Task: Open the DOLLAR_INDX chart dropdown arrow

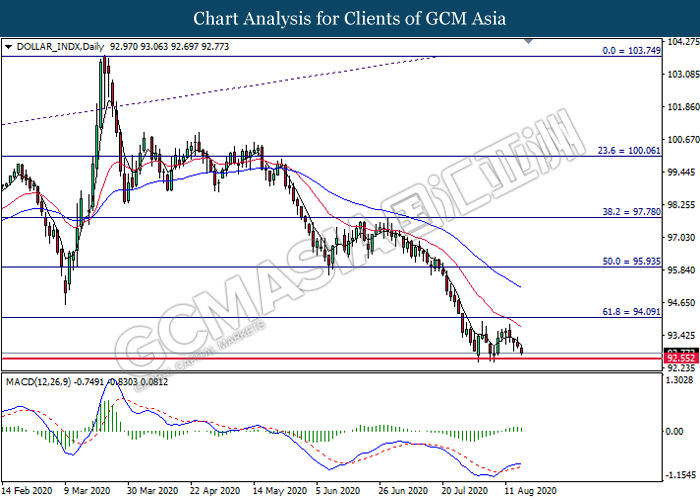Action: (x=8, y=46)
